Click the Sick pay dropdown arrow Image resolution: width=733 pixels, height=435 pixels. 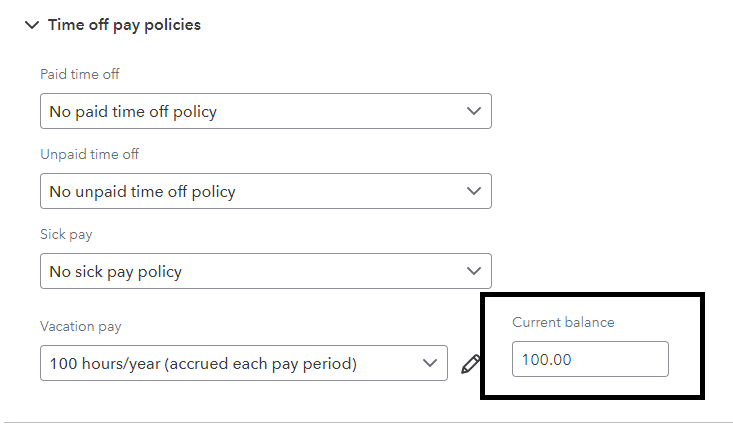pos(474,271)
